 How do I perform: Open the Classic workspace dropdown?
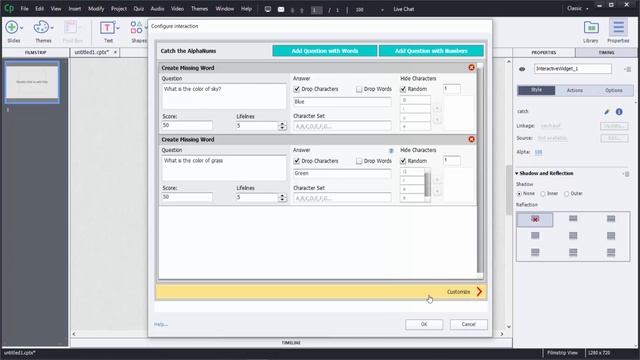578,9
